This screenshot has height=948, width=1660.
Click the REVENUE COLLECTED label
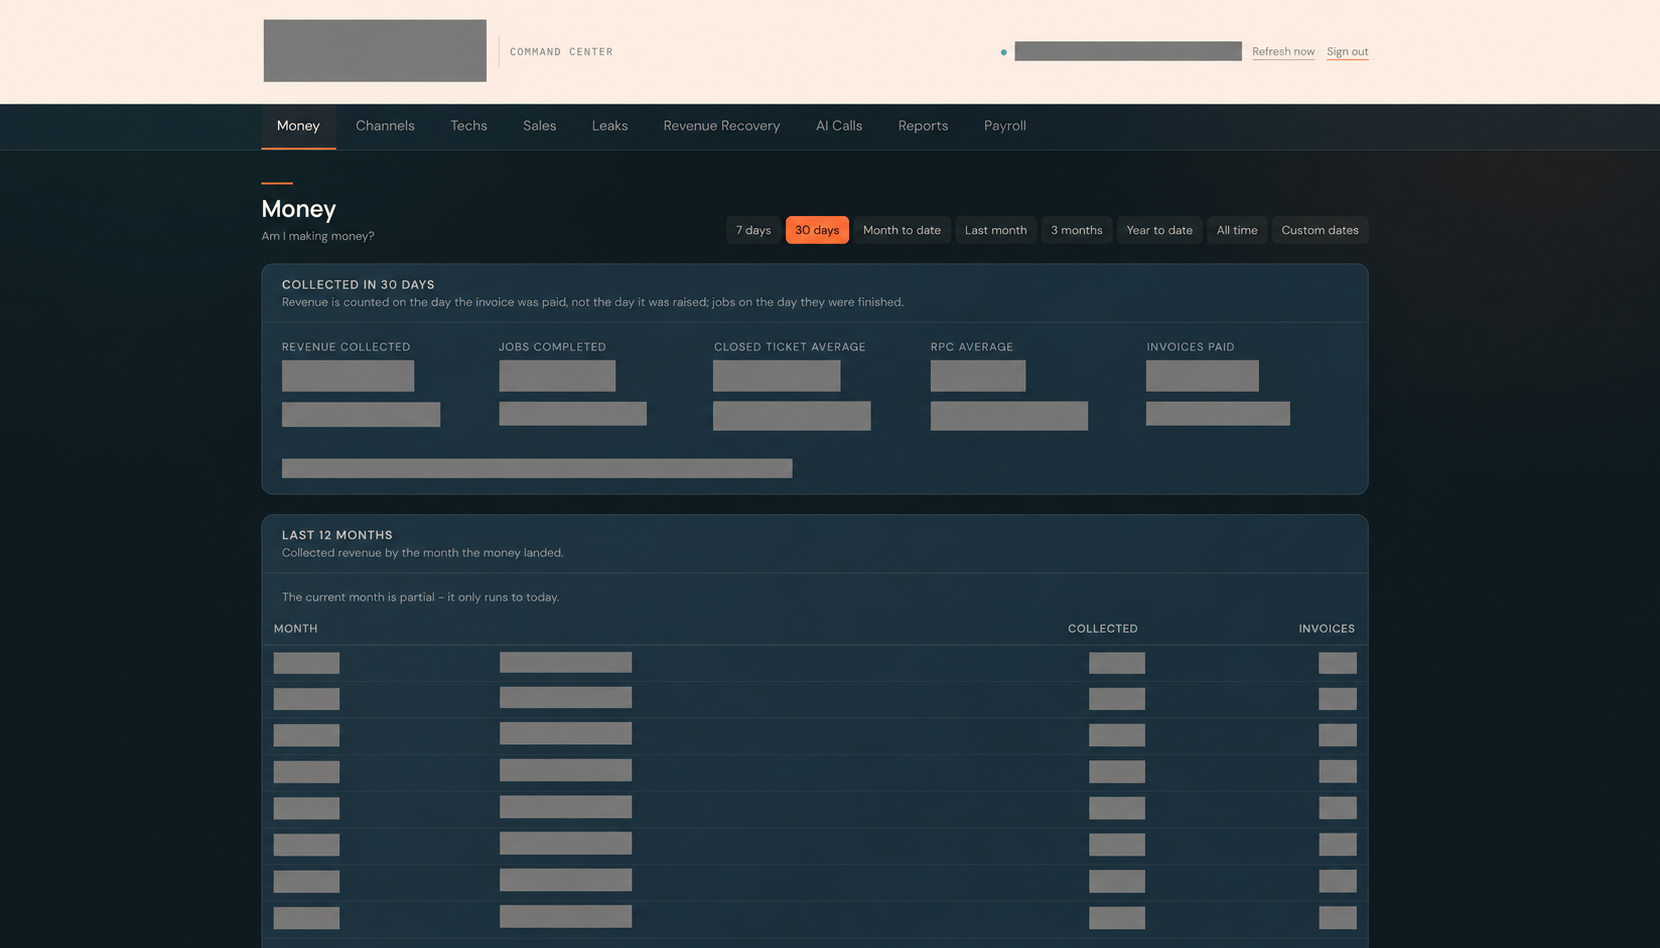click(346, 347)
